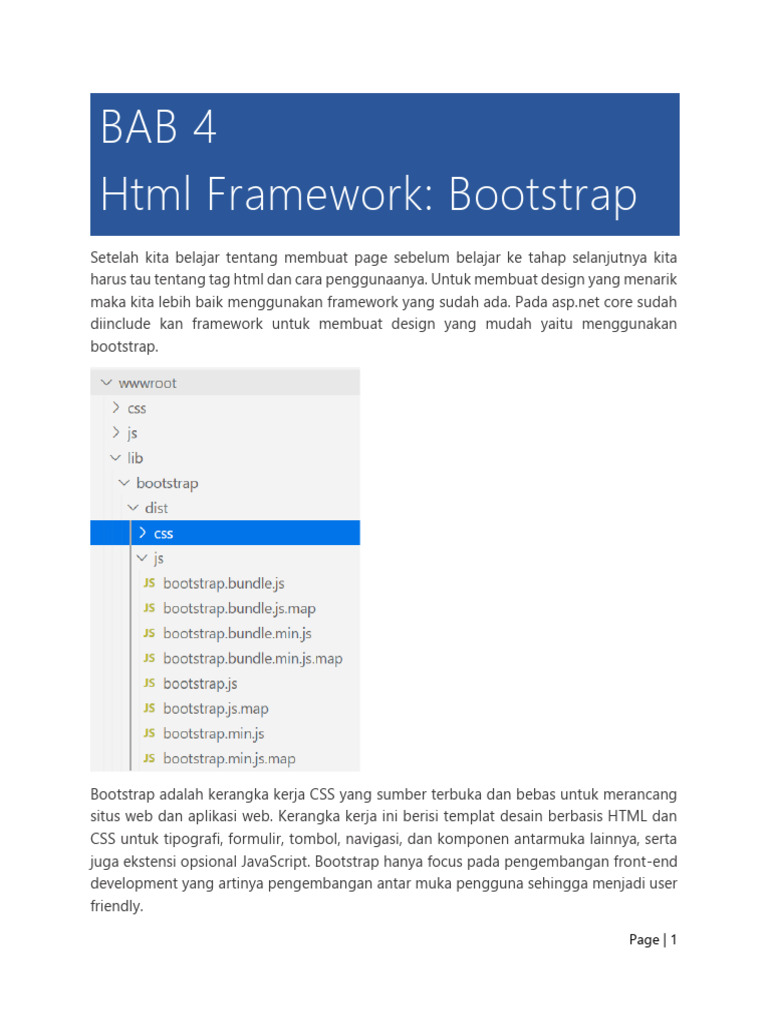Collapse the wwwroot folder chevron

point(106,383)
